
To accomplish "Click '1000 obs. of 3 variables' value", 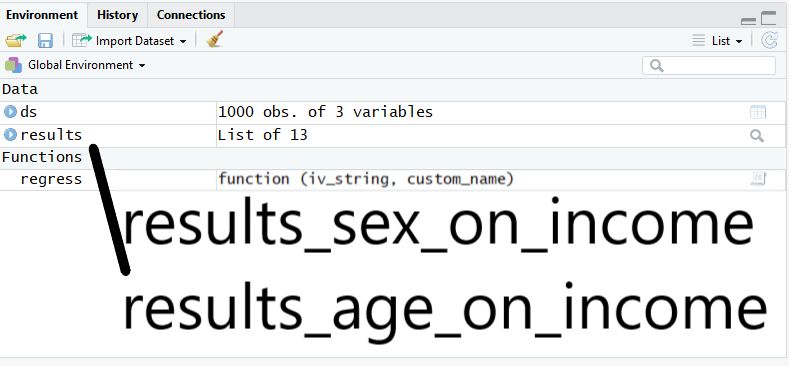I will pyautogui.click(x=325, y=112).
